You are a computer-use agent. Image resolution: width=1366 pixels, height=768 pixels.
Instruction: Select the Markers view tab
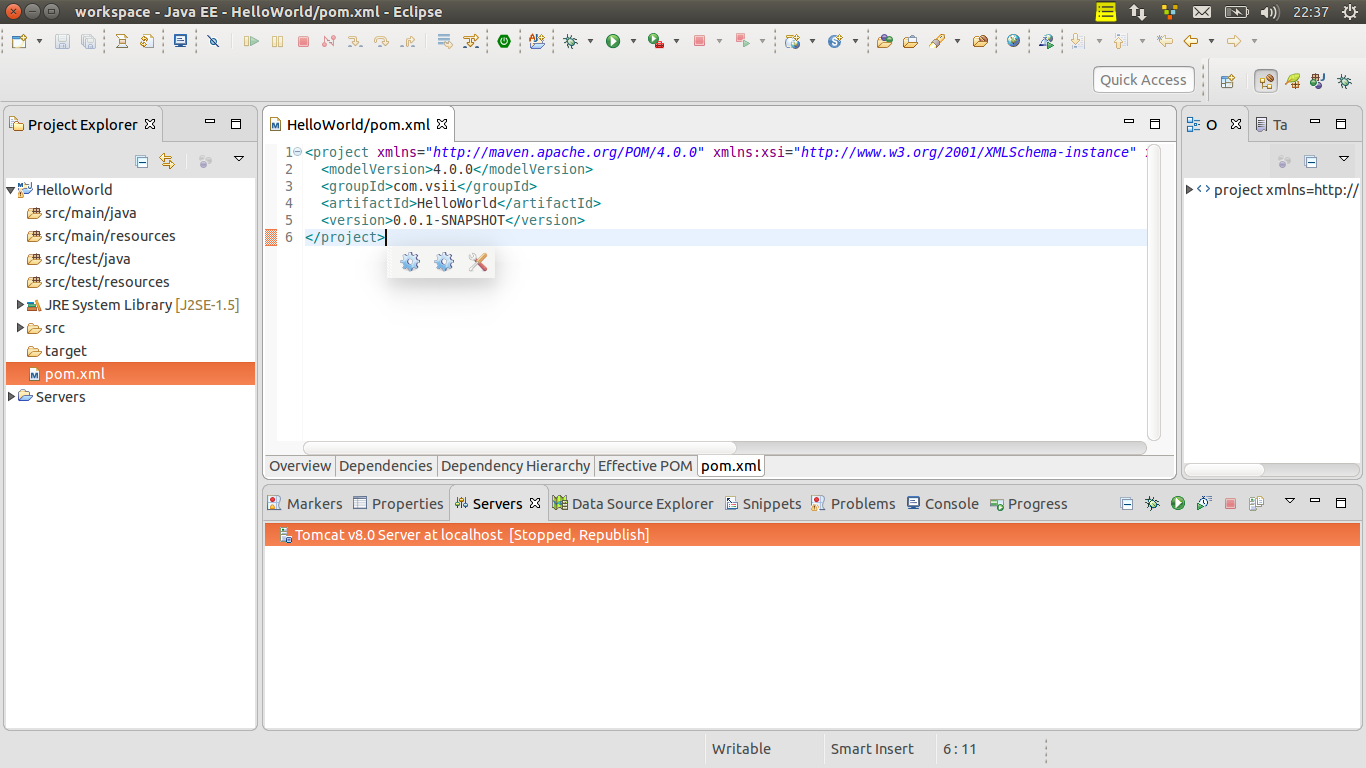pyautogui.click(x=305, y=504)
